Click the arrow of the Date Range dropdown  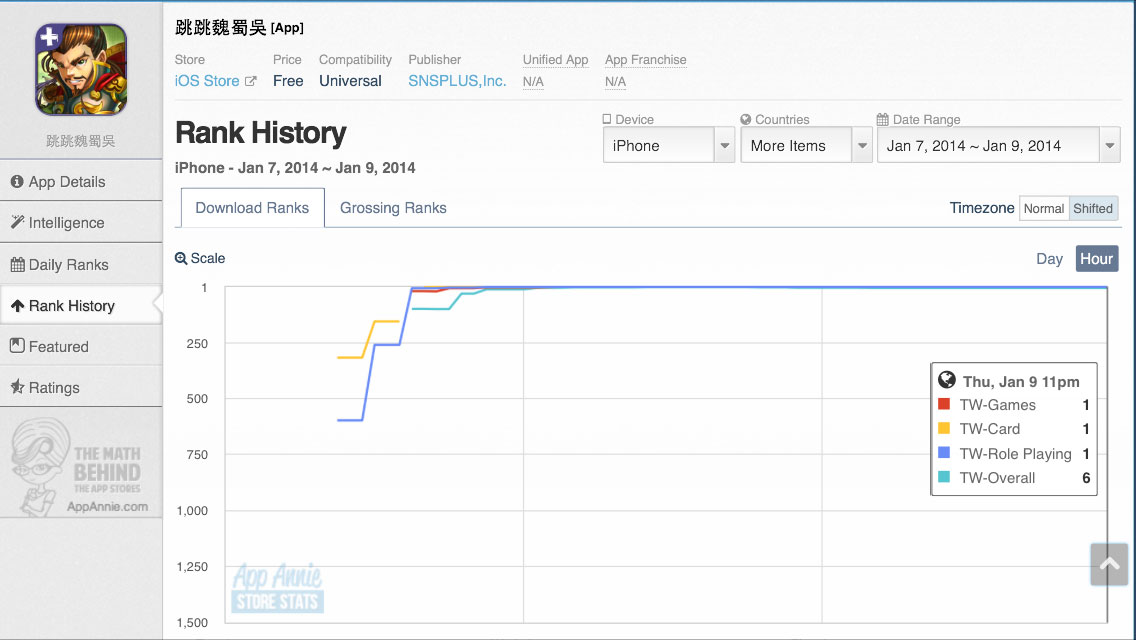1110,146
